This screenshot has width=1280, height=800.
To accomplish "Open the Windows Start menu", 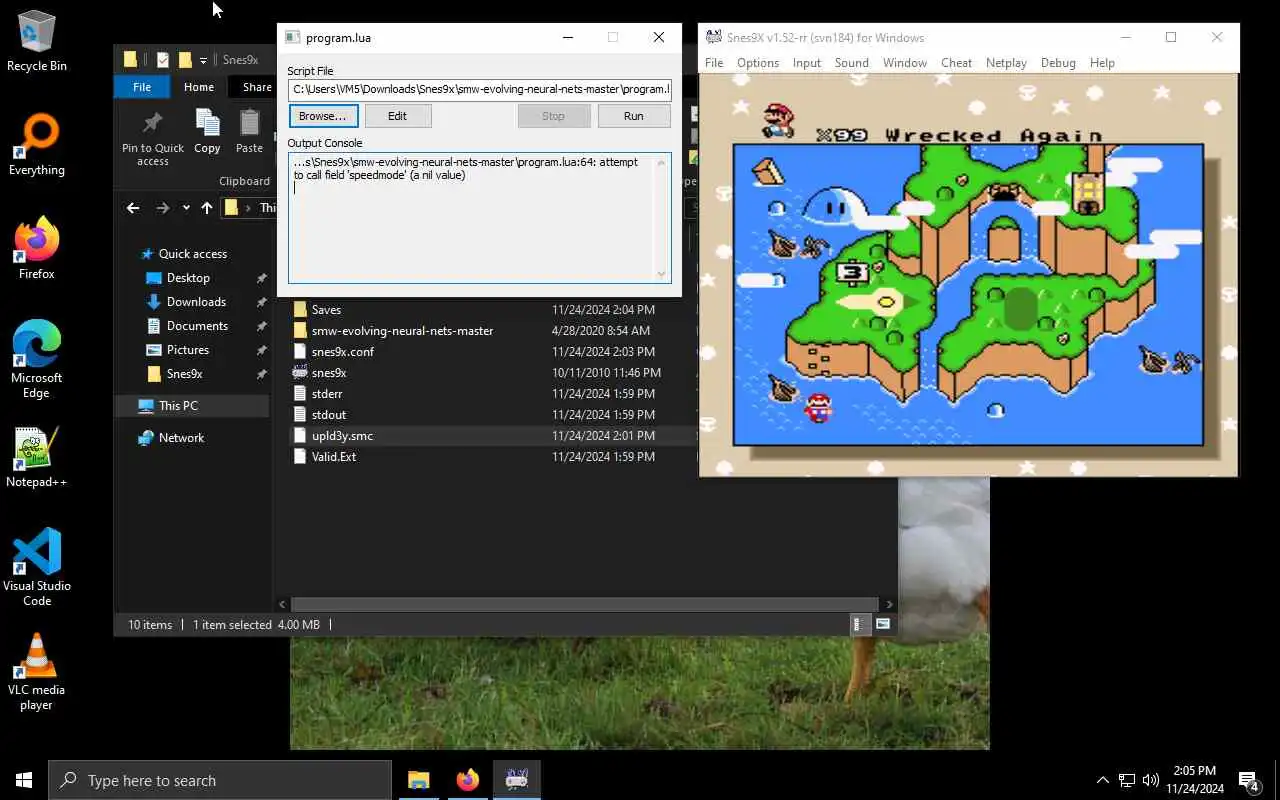I will pyautogui.click(x=24, y=780).
